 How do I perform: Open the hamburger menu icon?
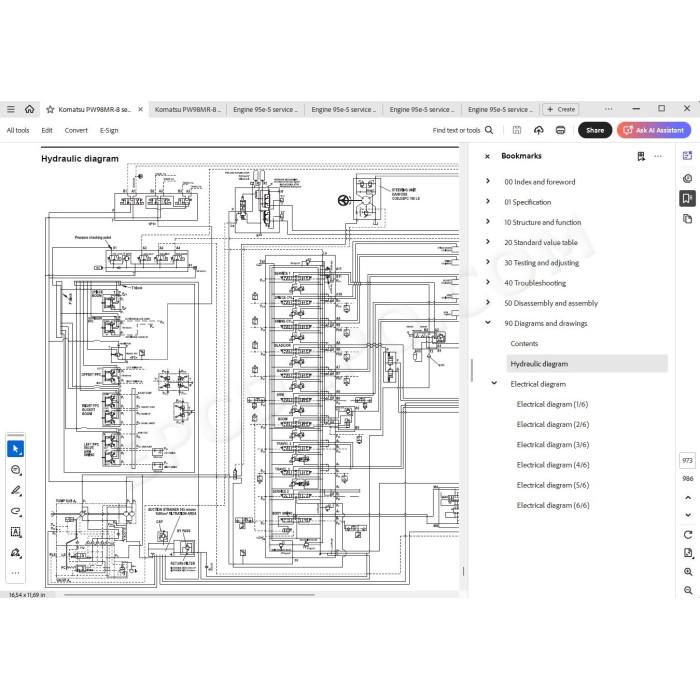tap(11, 109)
